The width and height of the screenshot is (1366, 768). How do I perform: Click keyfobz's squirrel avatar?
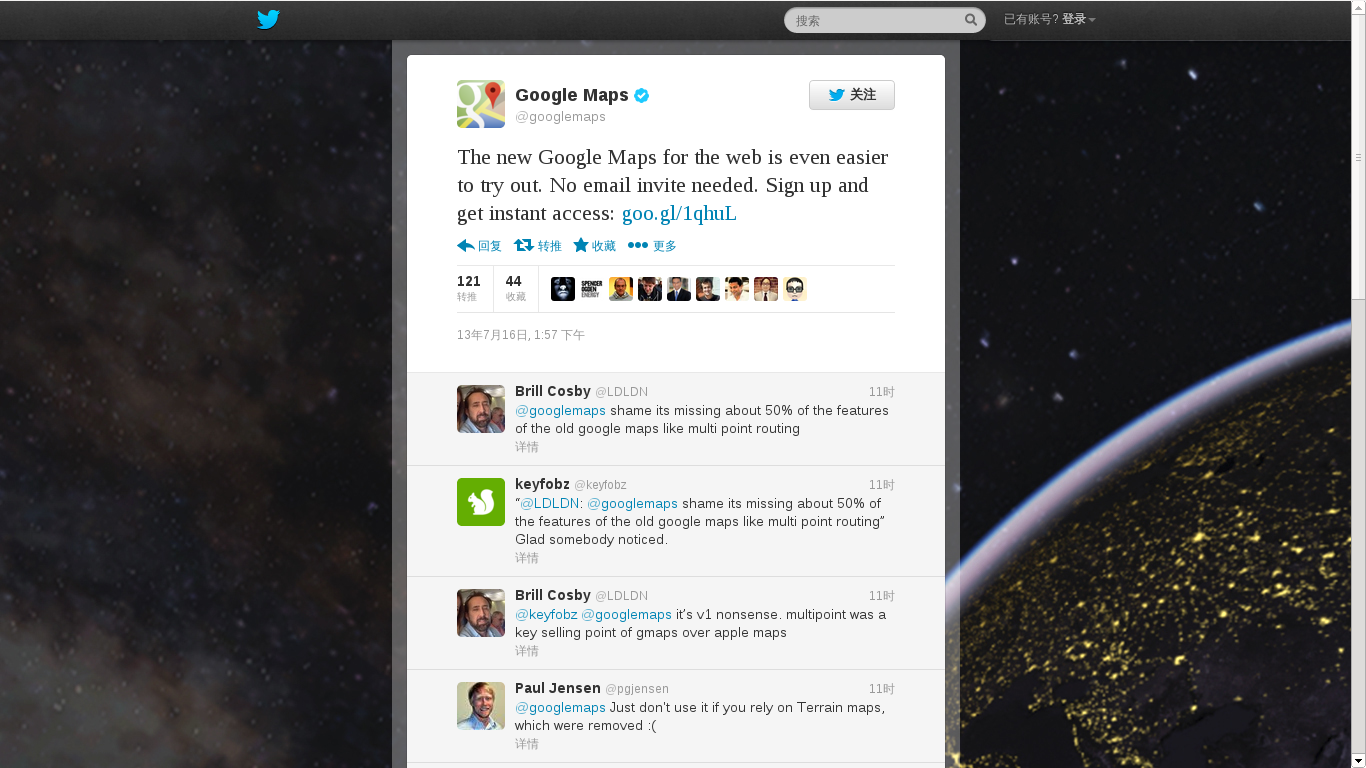[x=481, y=502]
